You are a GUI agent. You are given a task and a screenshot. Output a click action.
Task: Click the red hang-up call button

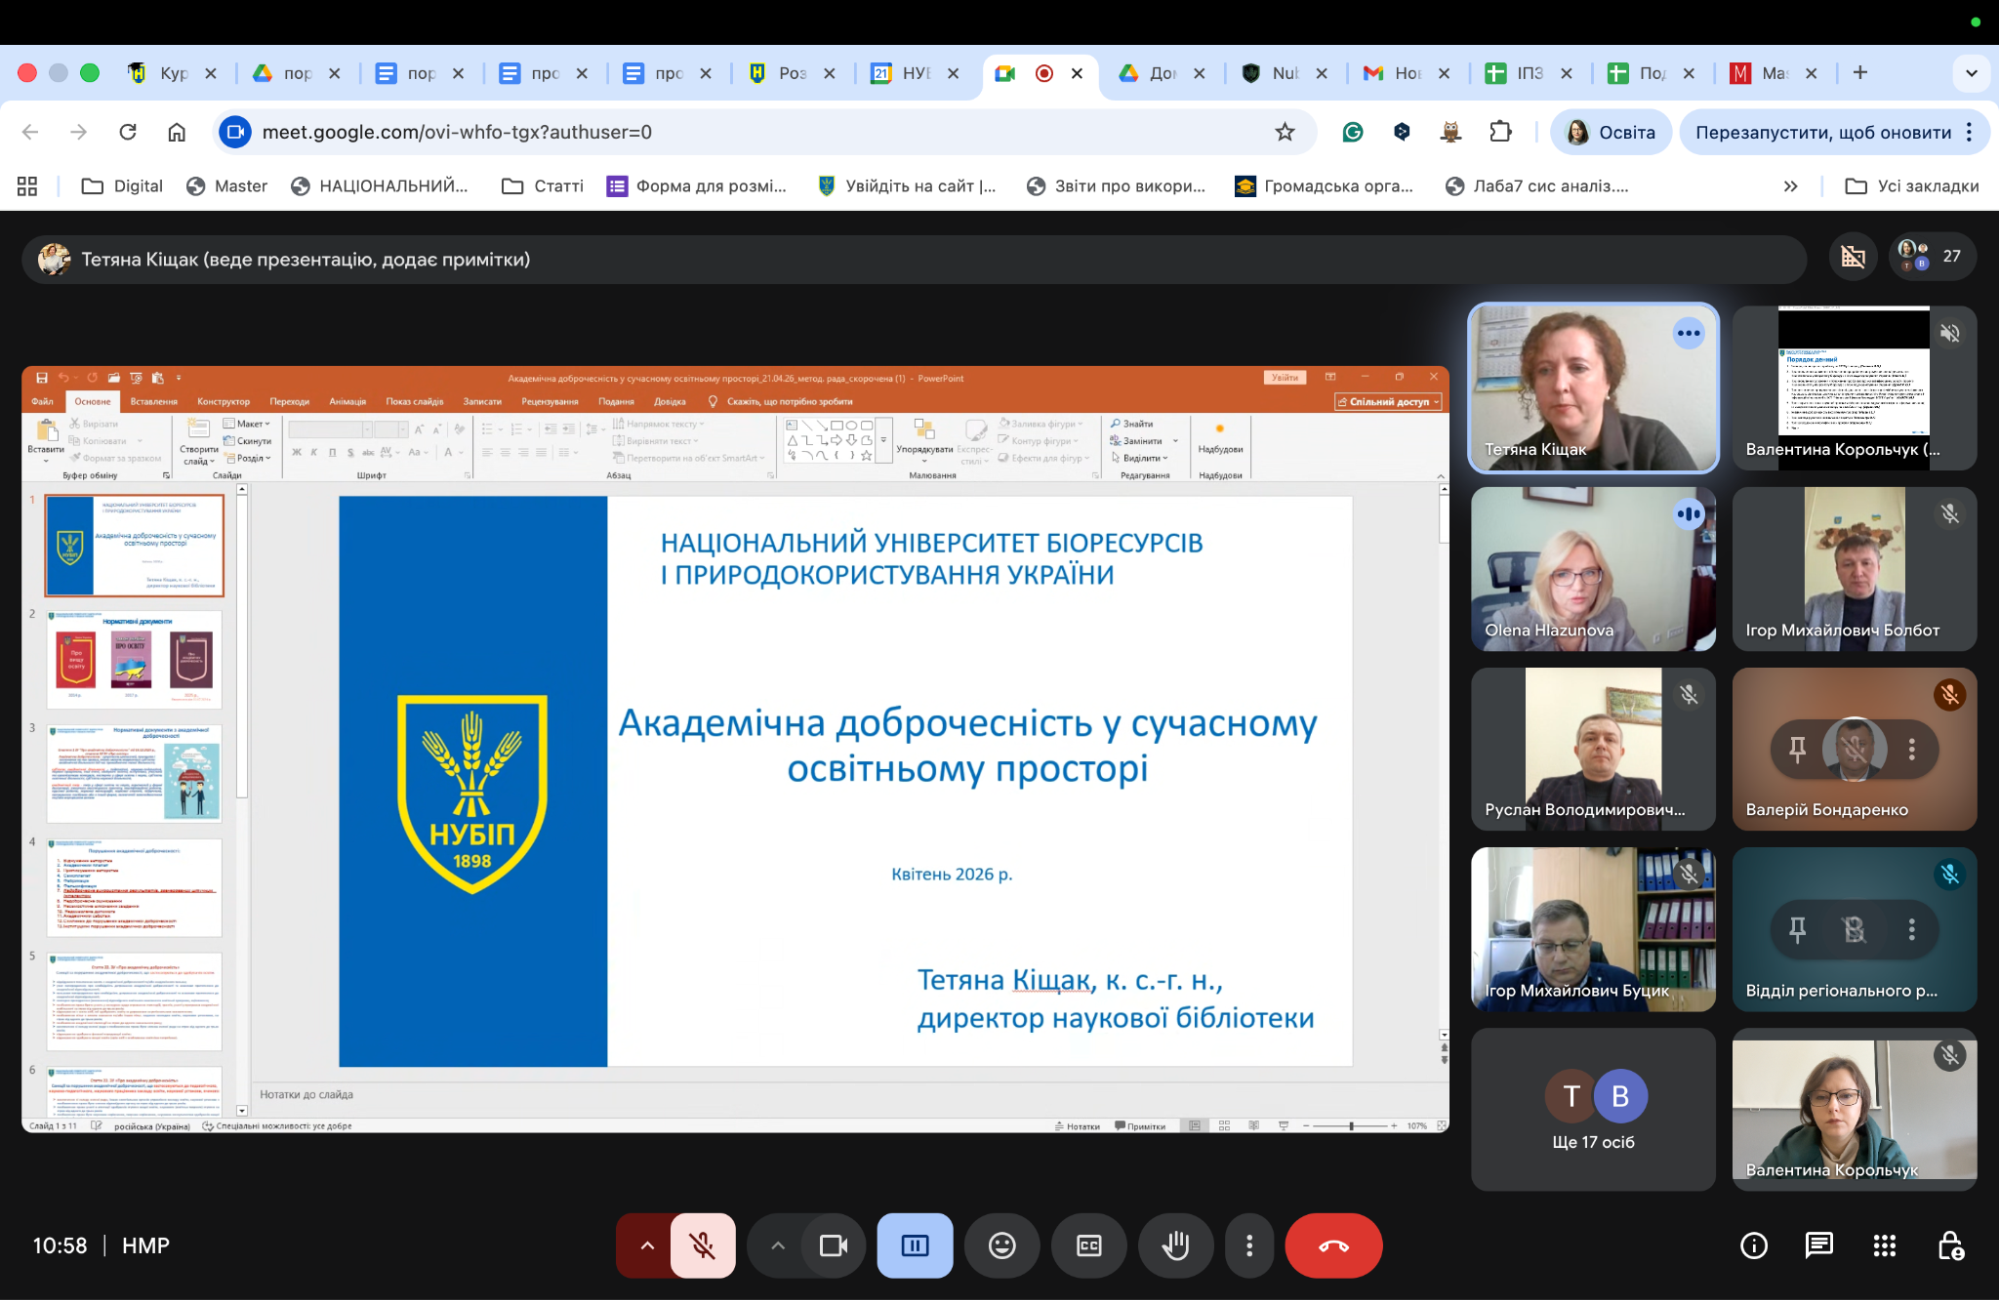[1332, 1246]
